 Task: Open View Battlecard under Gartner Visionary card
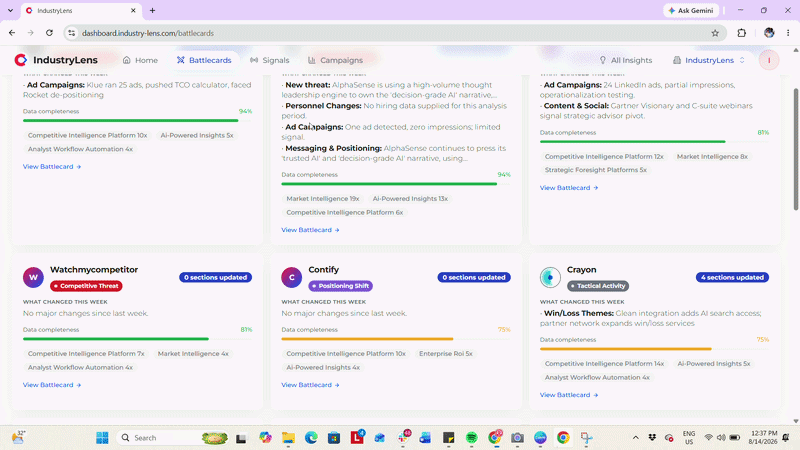(569, 188)
